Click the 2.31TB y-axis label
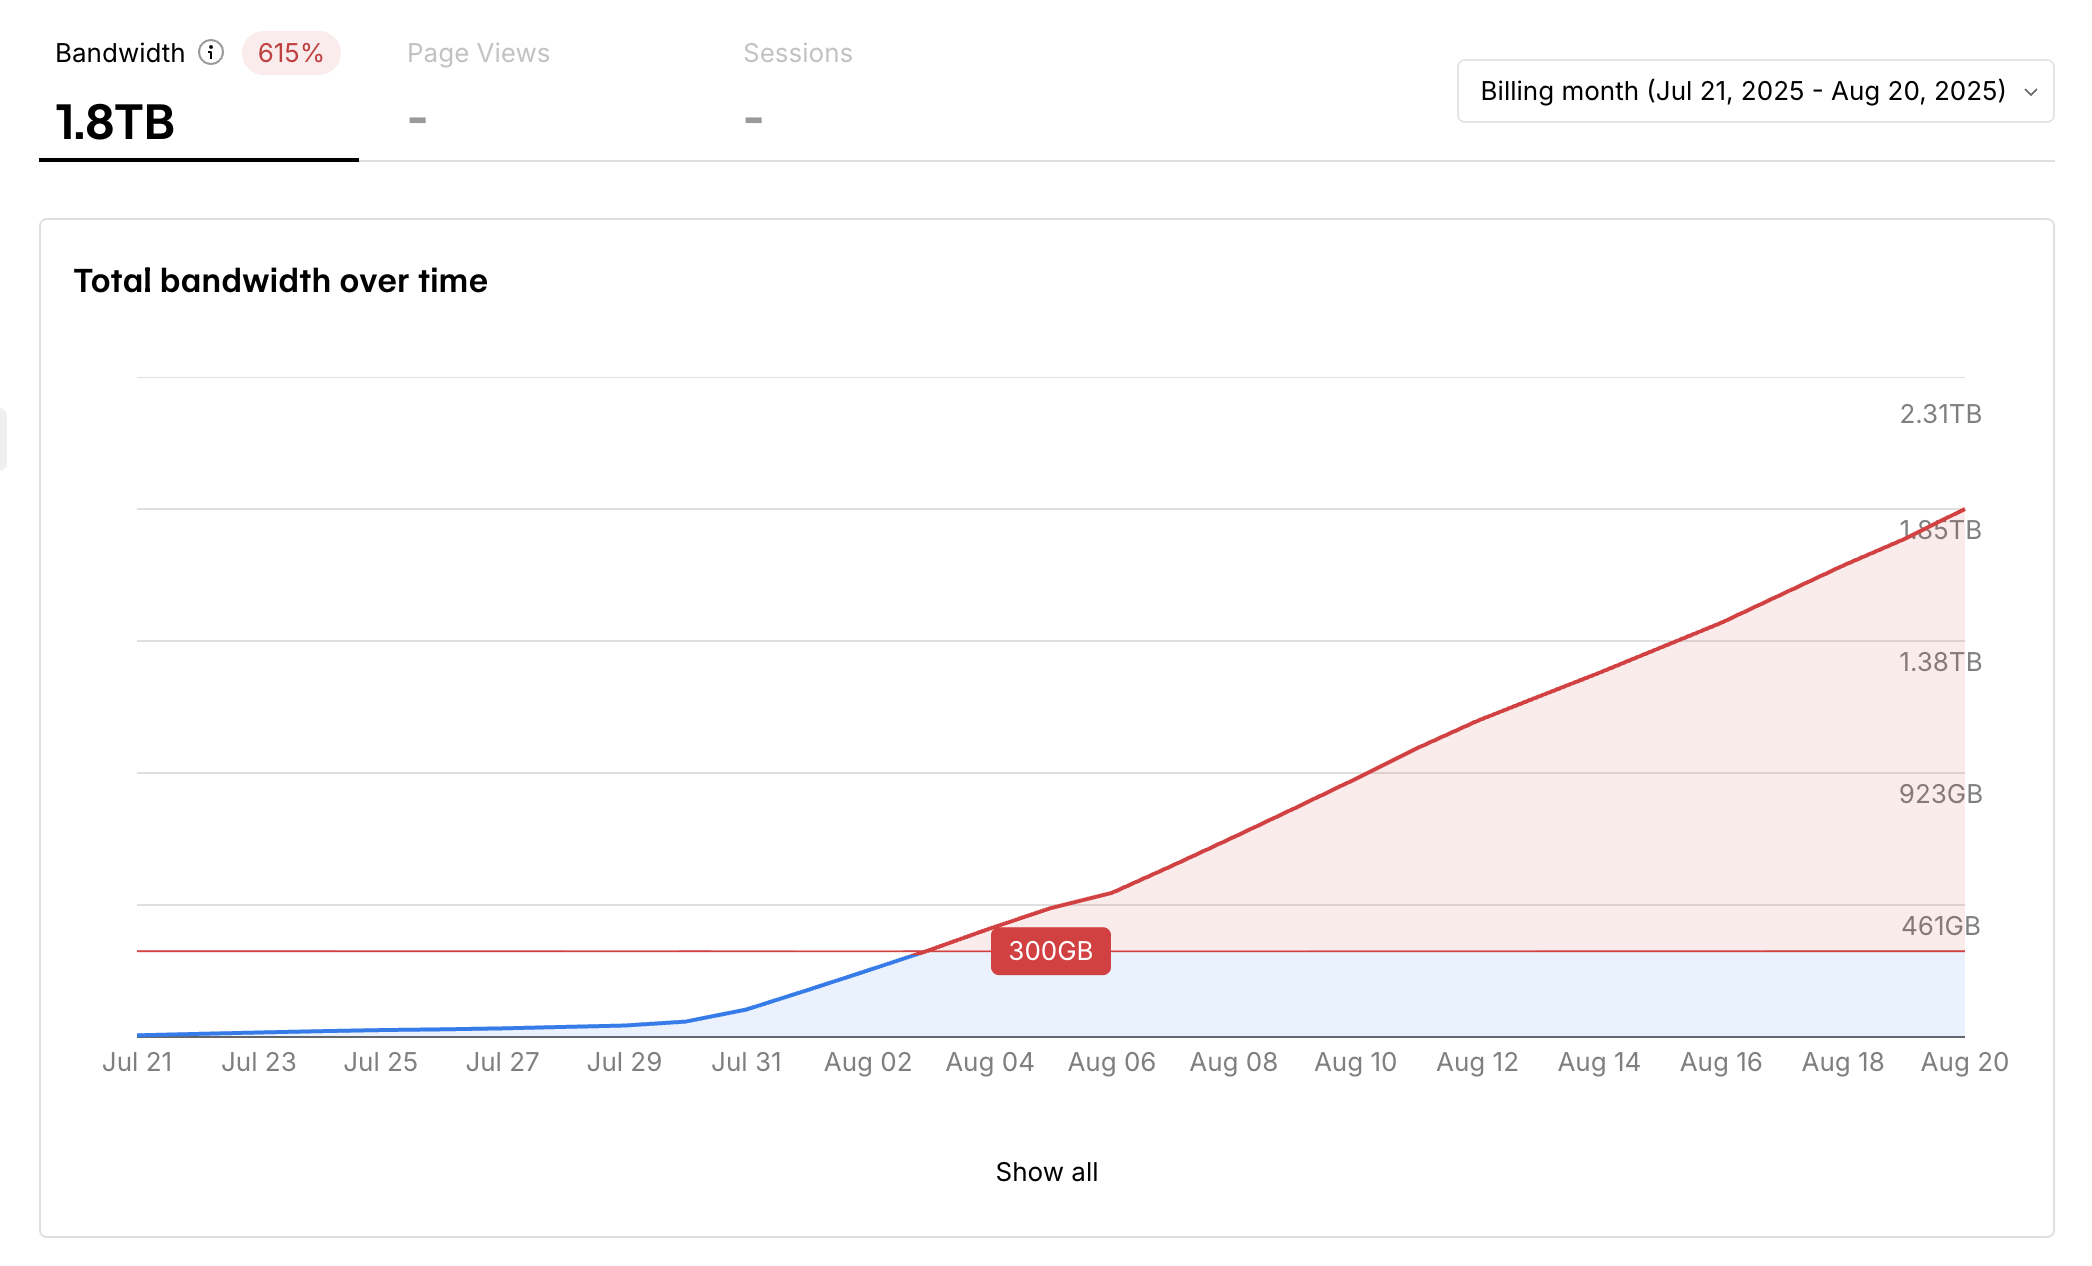2092x1266 pixels. point(1940,414)
